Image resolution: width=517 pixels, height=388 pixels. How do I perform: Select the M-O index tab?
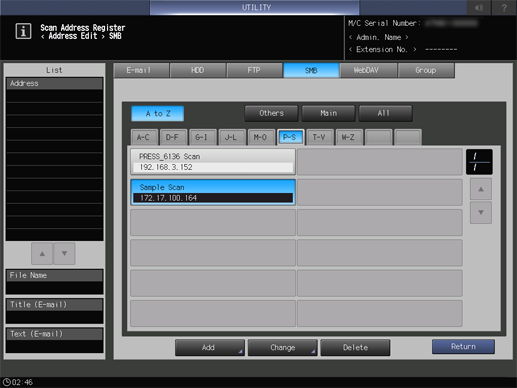[x=261, y=137]
